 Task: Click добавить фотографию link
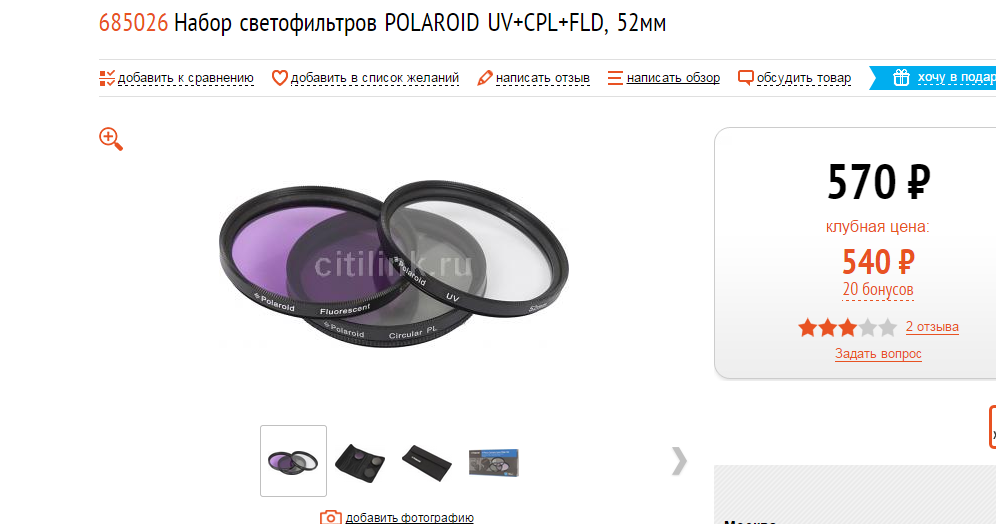pos(410,518)
